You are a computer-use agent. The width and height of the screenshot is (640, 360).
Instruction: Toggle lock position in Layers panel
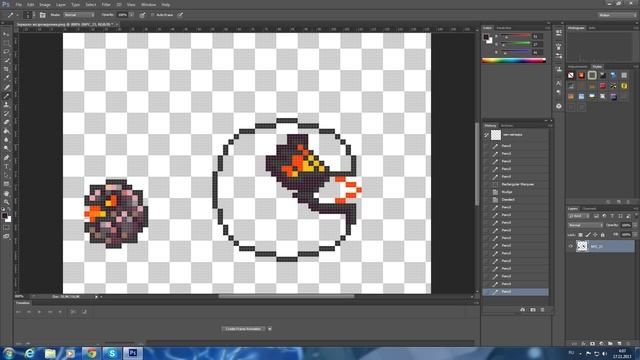595,235
